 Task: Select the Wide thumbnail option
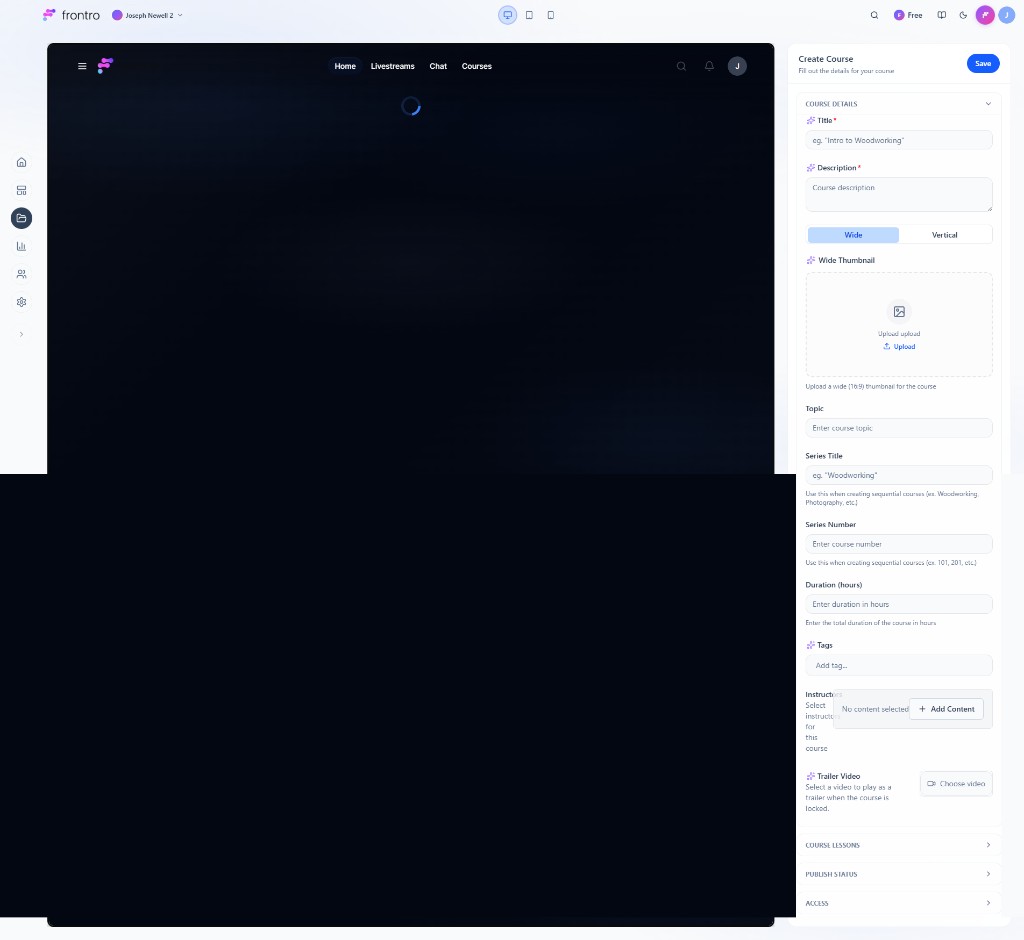click(x=853, y=235)
